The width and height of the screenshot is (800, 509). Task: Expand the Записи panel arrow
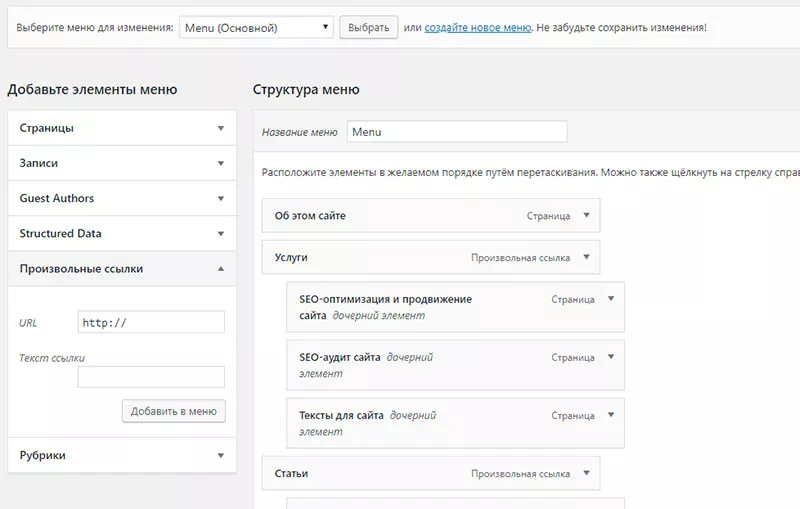(x=220, y=163)
